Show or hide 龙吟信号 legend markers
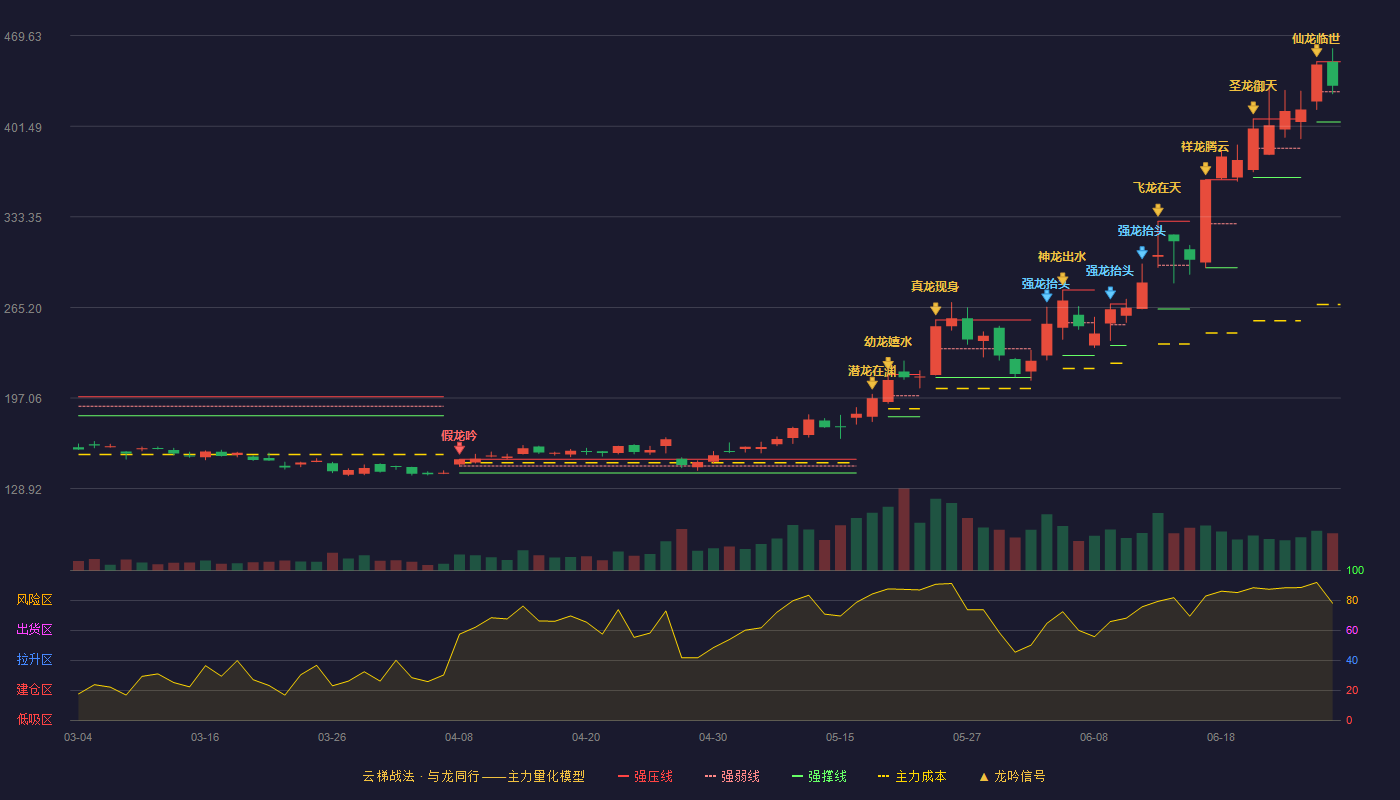1400x800 pixels. pyautogui.click(x=1011, y=776)
